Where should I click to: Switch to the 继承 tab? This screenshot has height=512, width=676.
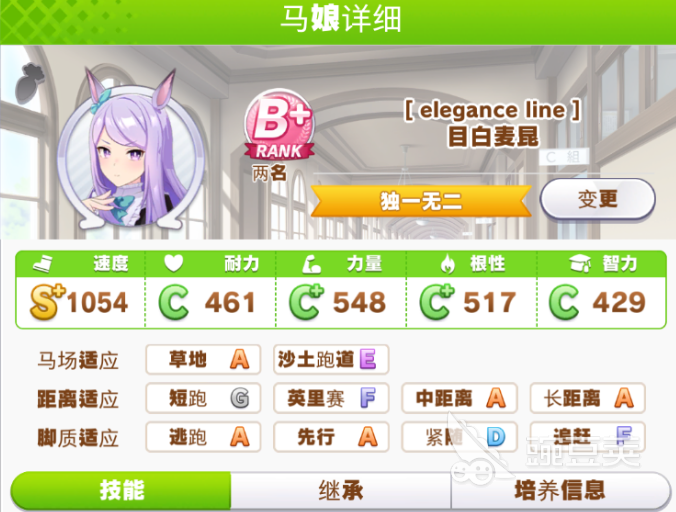[x=341, y=490]
